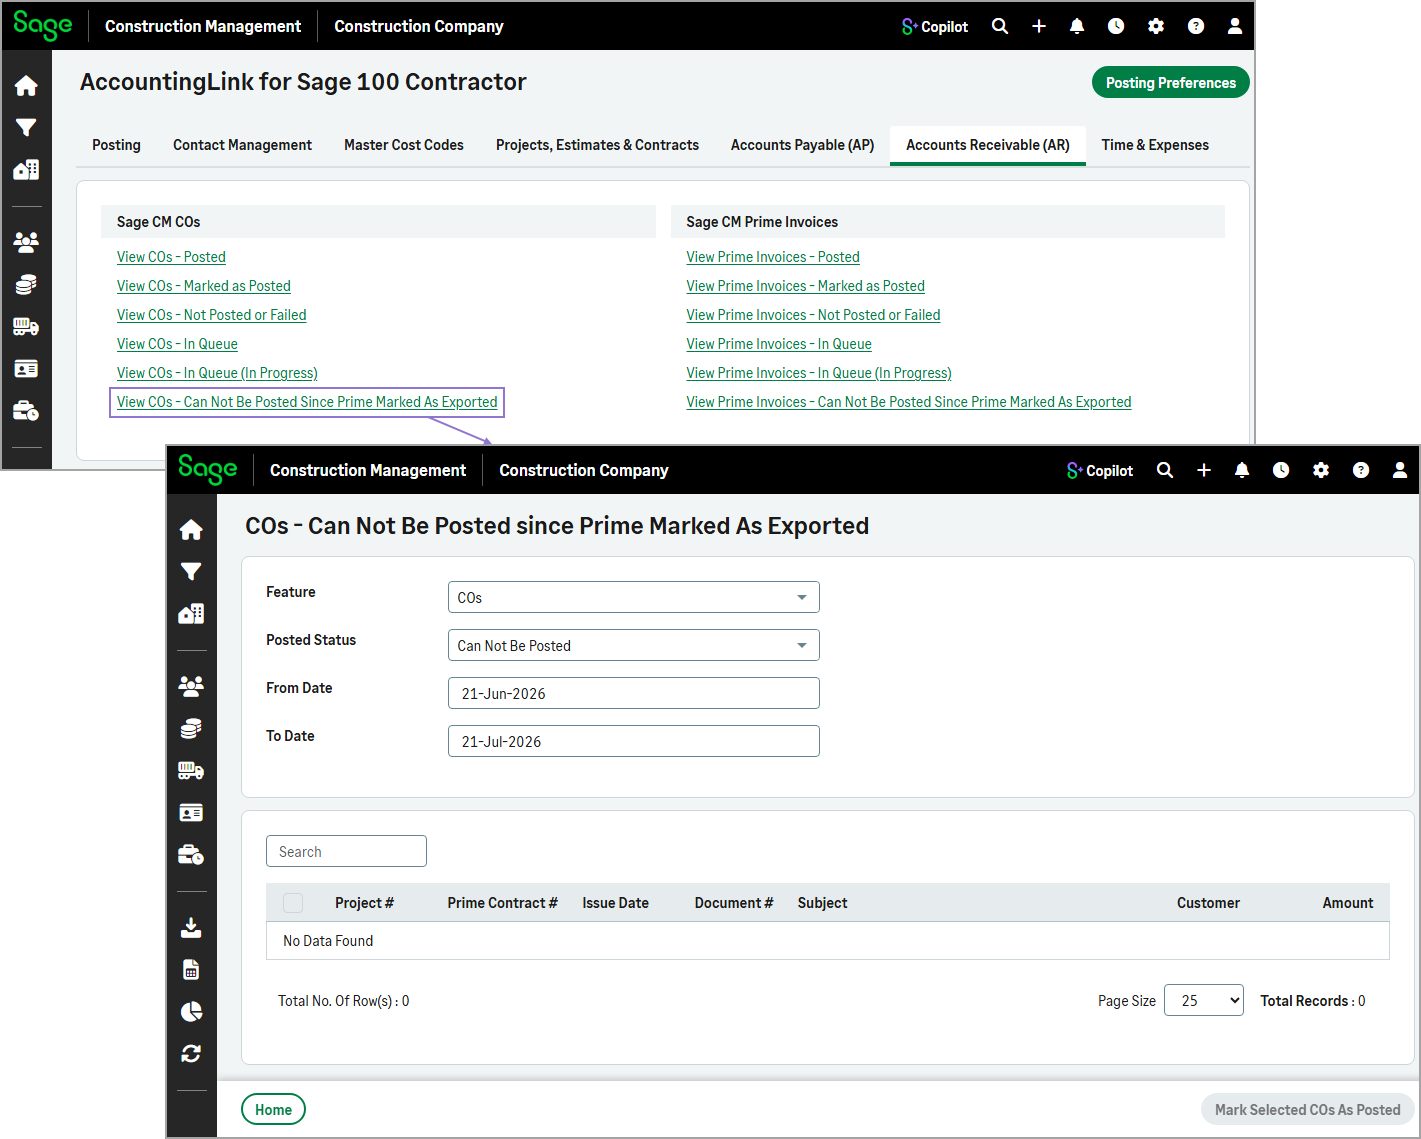Click search magnifier in front window header
Viewport: 1421px width, 1139px height.
pyautogui.click(x=1165, y=470)
